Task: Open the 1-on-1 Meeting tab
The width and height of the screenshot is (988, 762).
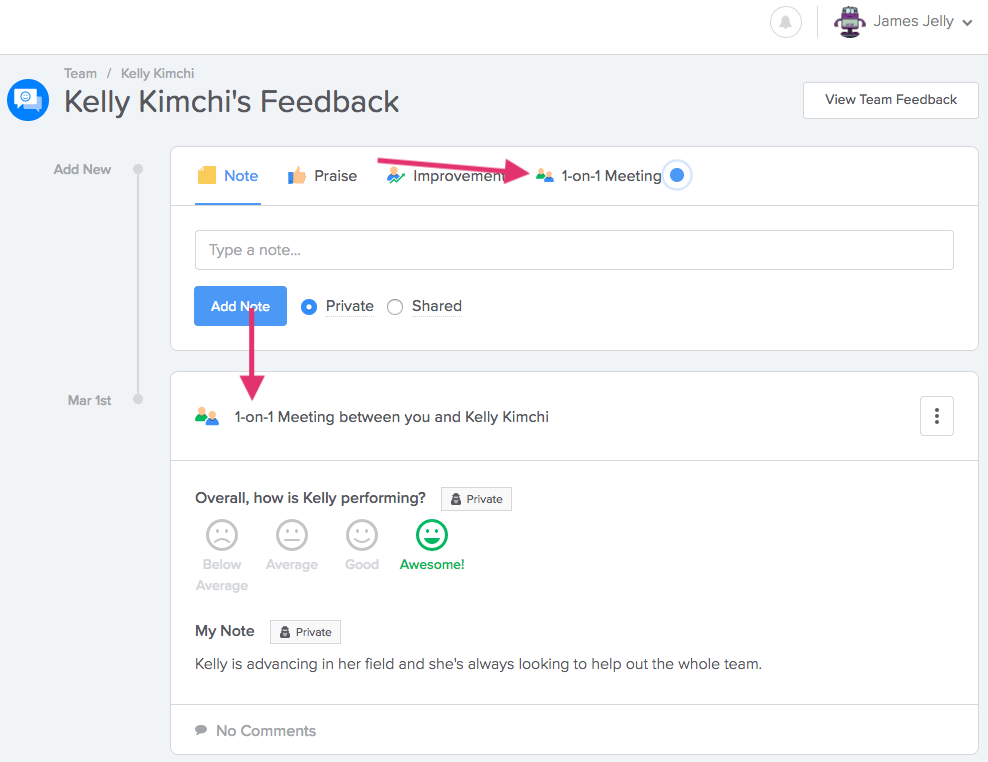Action: click(598, 176)
